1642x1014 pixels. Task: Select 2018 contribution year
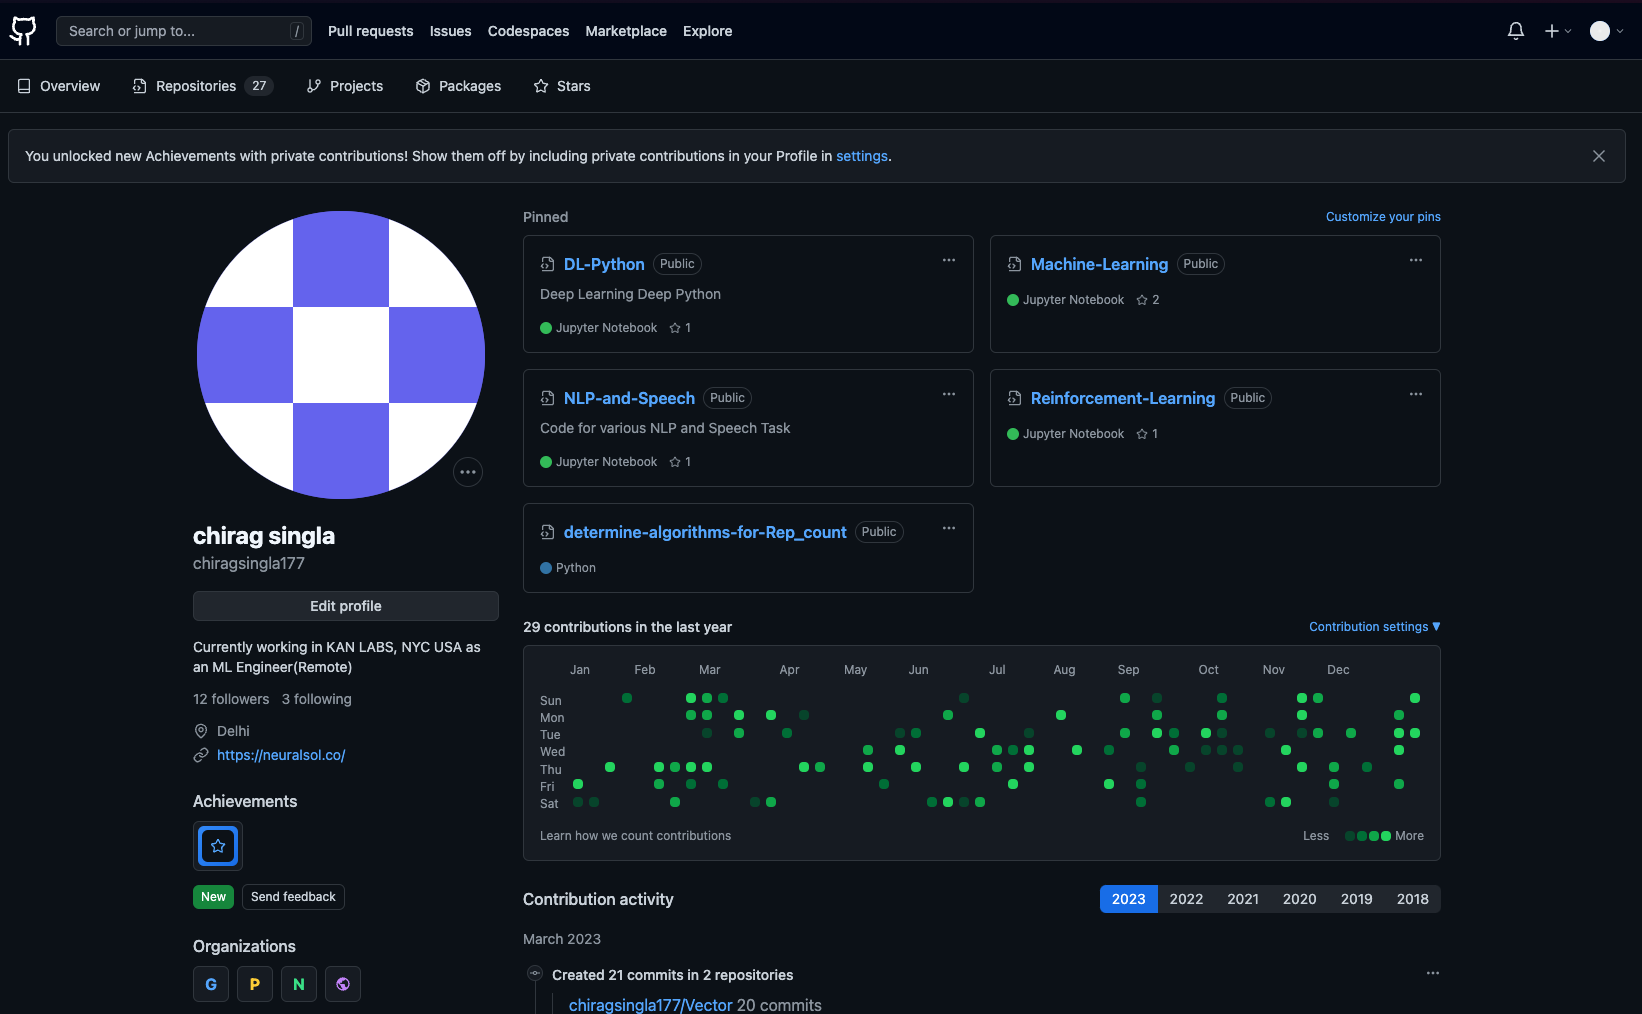tap(1412, 899)
